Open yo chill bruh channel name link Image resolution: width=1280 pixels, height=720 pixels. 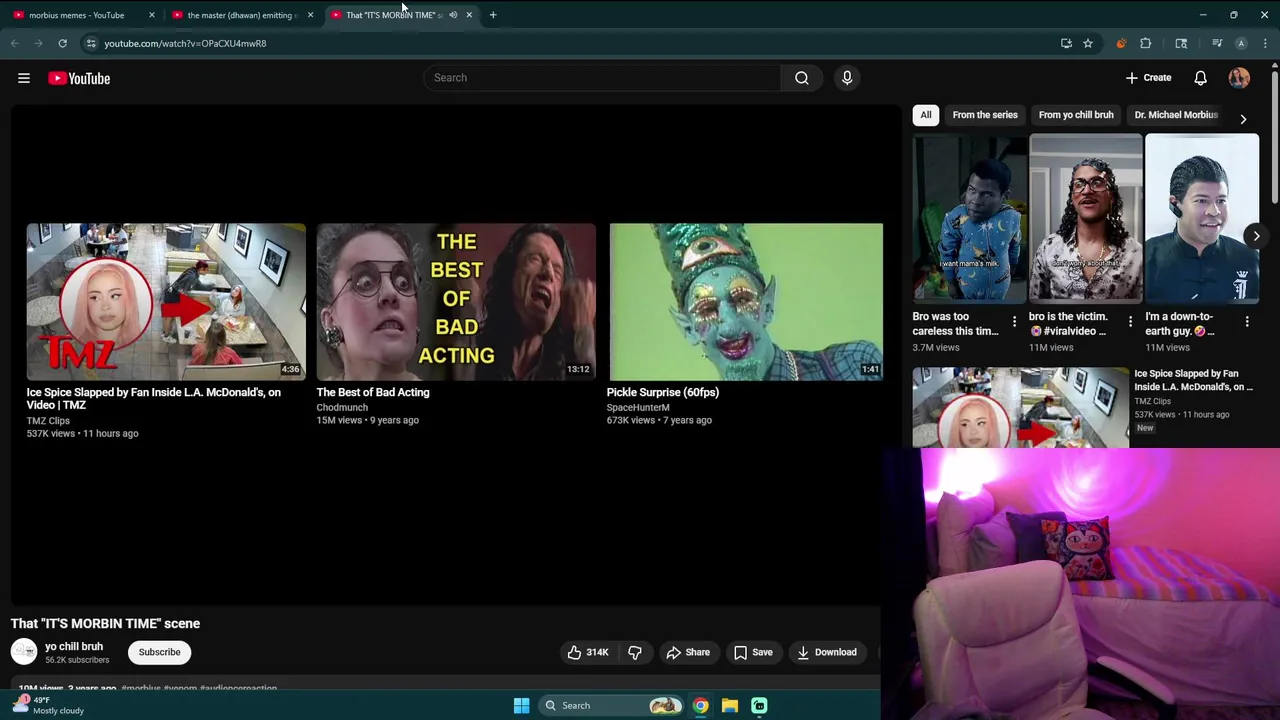point(74,646)
